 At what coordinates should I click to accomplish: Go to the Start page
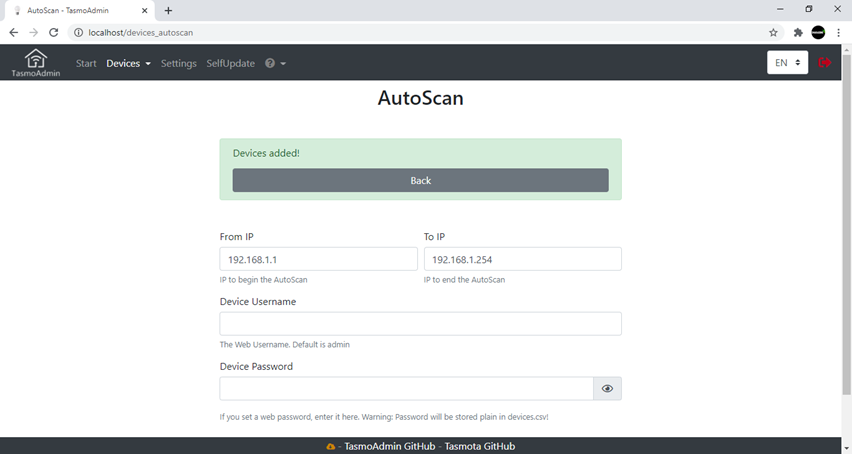pos(86,63)
